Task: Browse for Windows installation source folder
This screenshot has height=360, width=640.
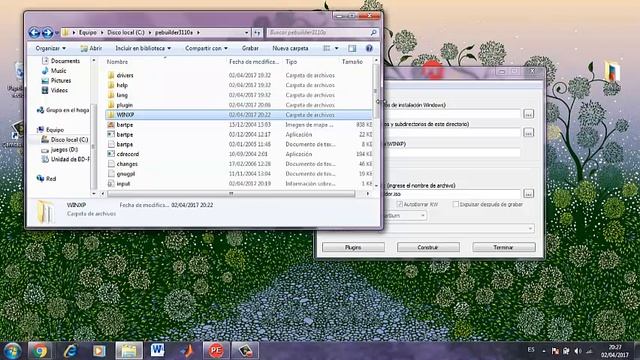Action: point(528,114)
